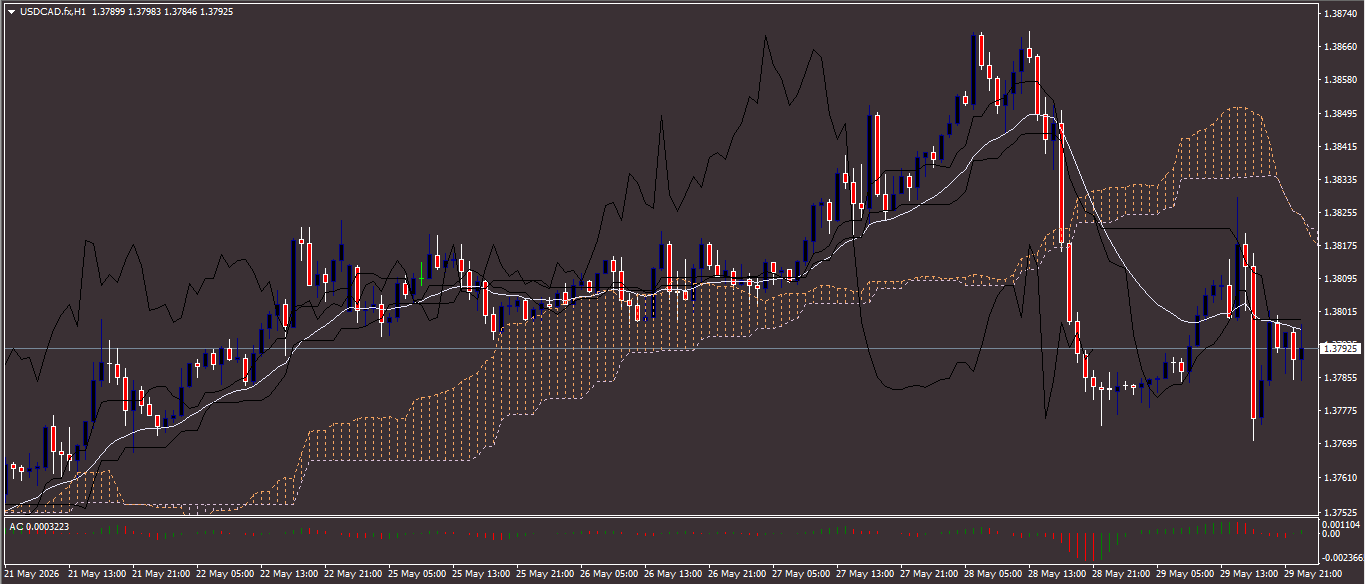
Task: Click the 22 May 21:00 time label
Action: pos(353,575)
